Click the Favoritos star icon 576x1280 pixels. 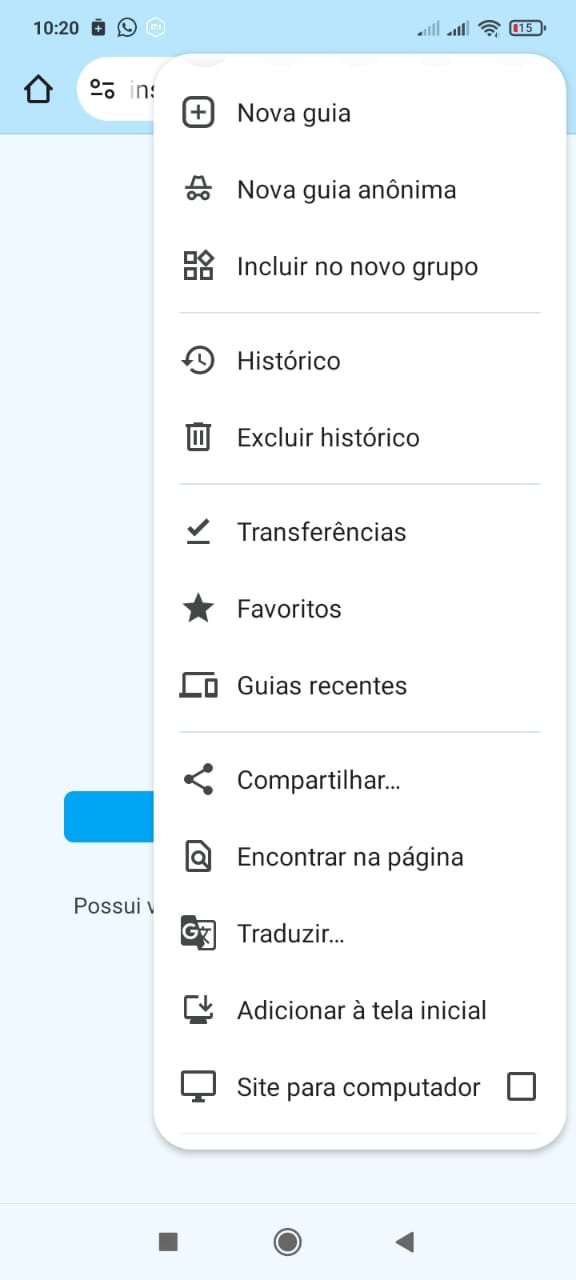click(199, 608)
